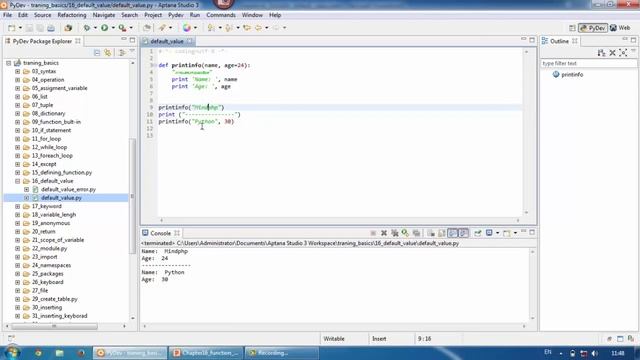Open the Recording taskbar item
The height and width of the screenshot is (360, 640).
tap(281, 353)
